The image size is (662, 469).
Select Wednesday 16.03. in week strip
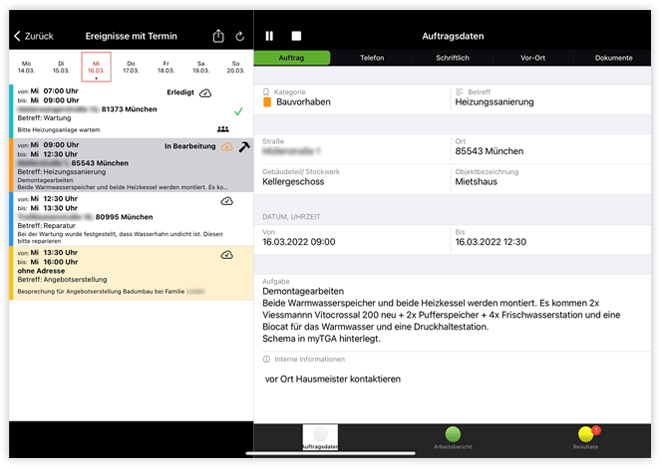click(96, 67)
